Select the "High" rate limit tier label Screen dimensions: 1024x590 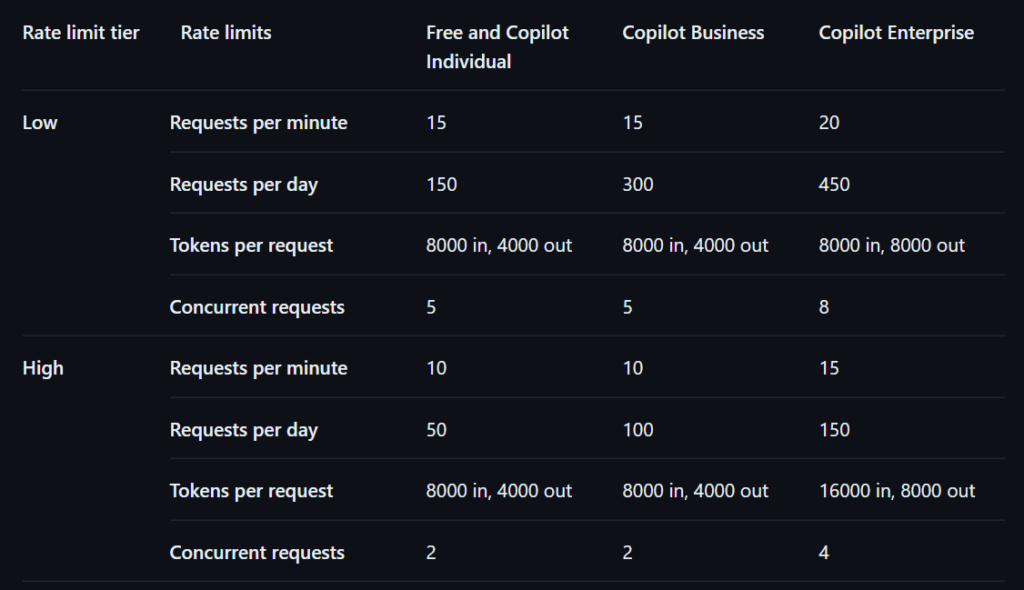click(x=43, y=368)
